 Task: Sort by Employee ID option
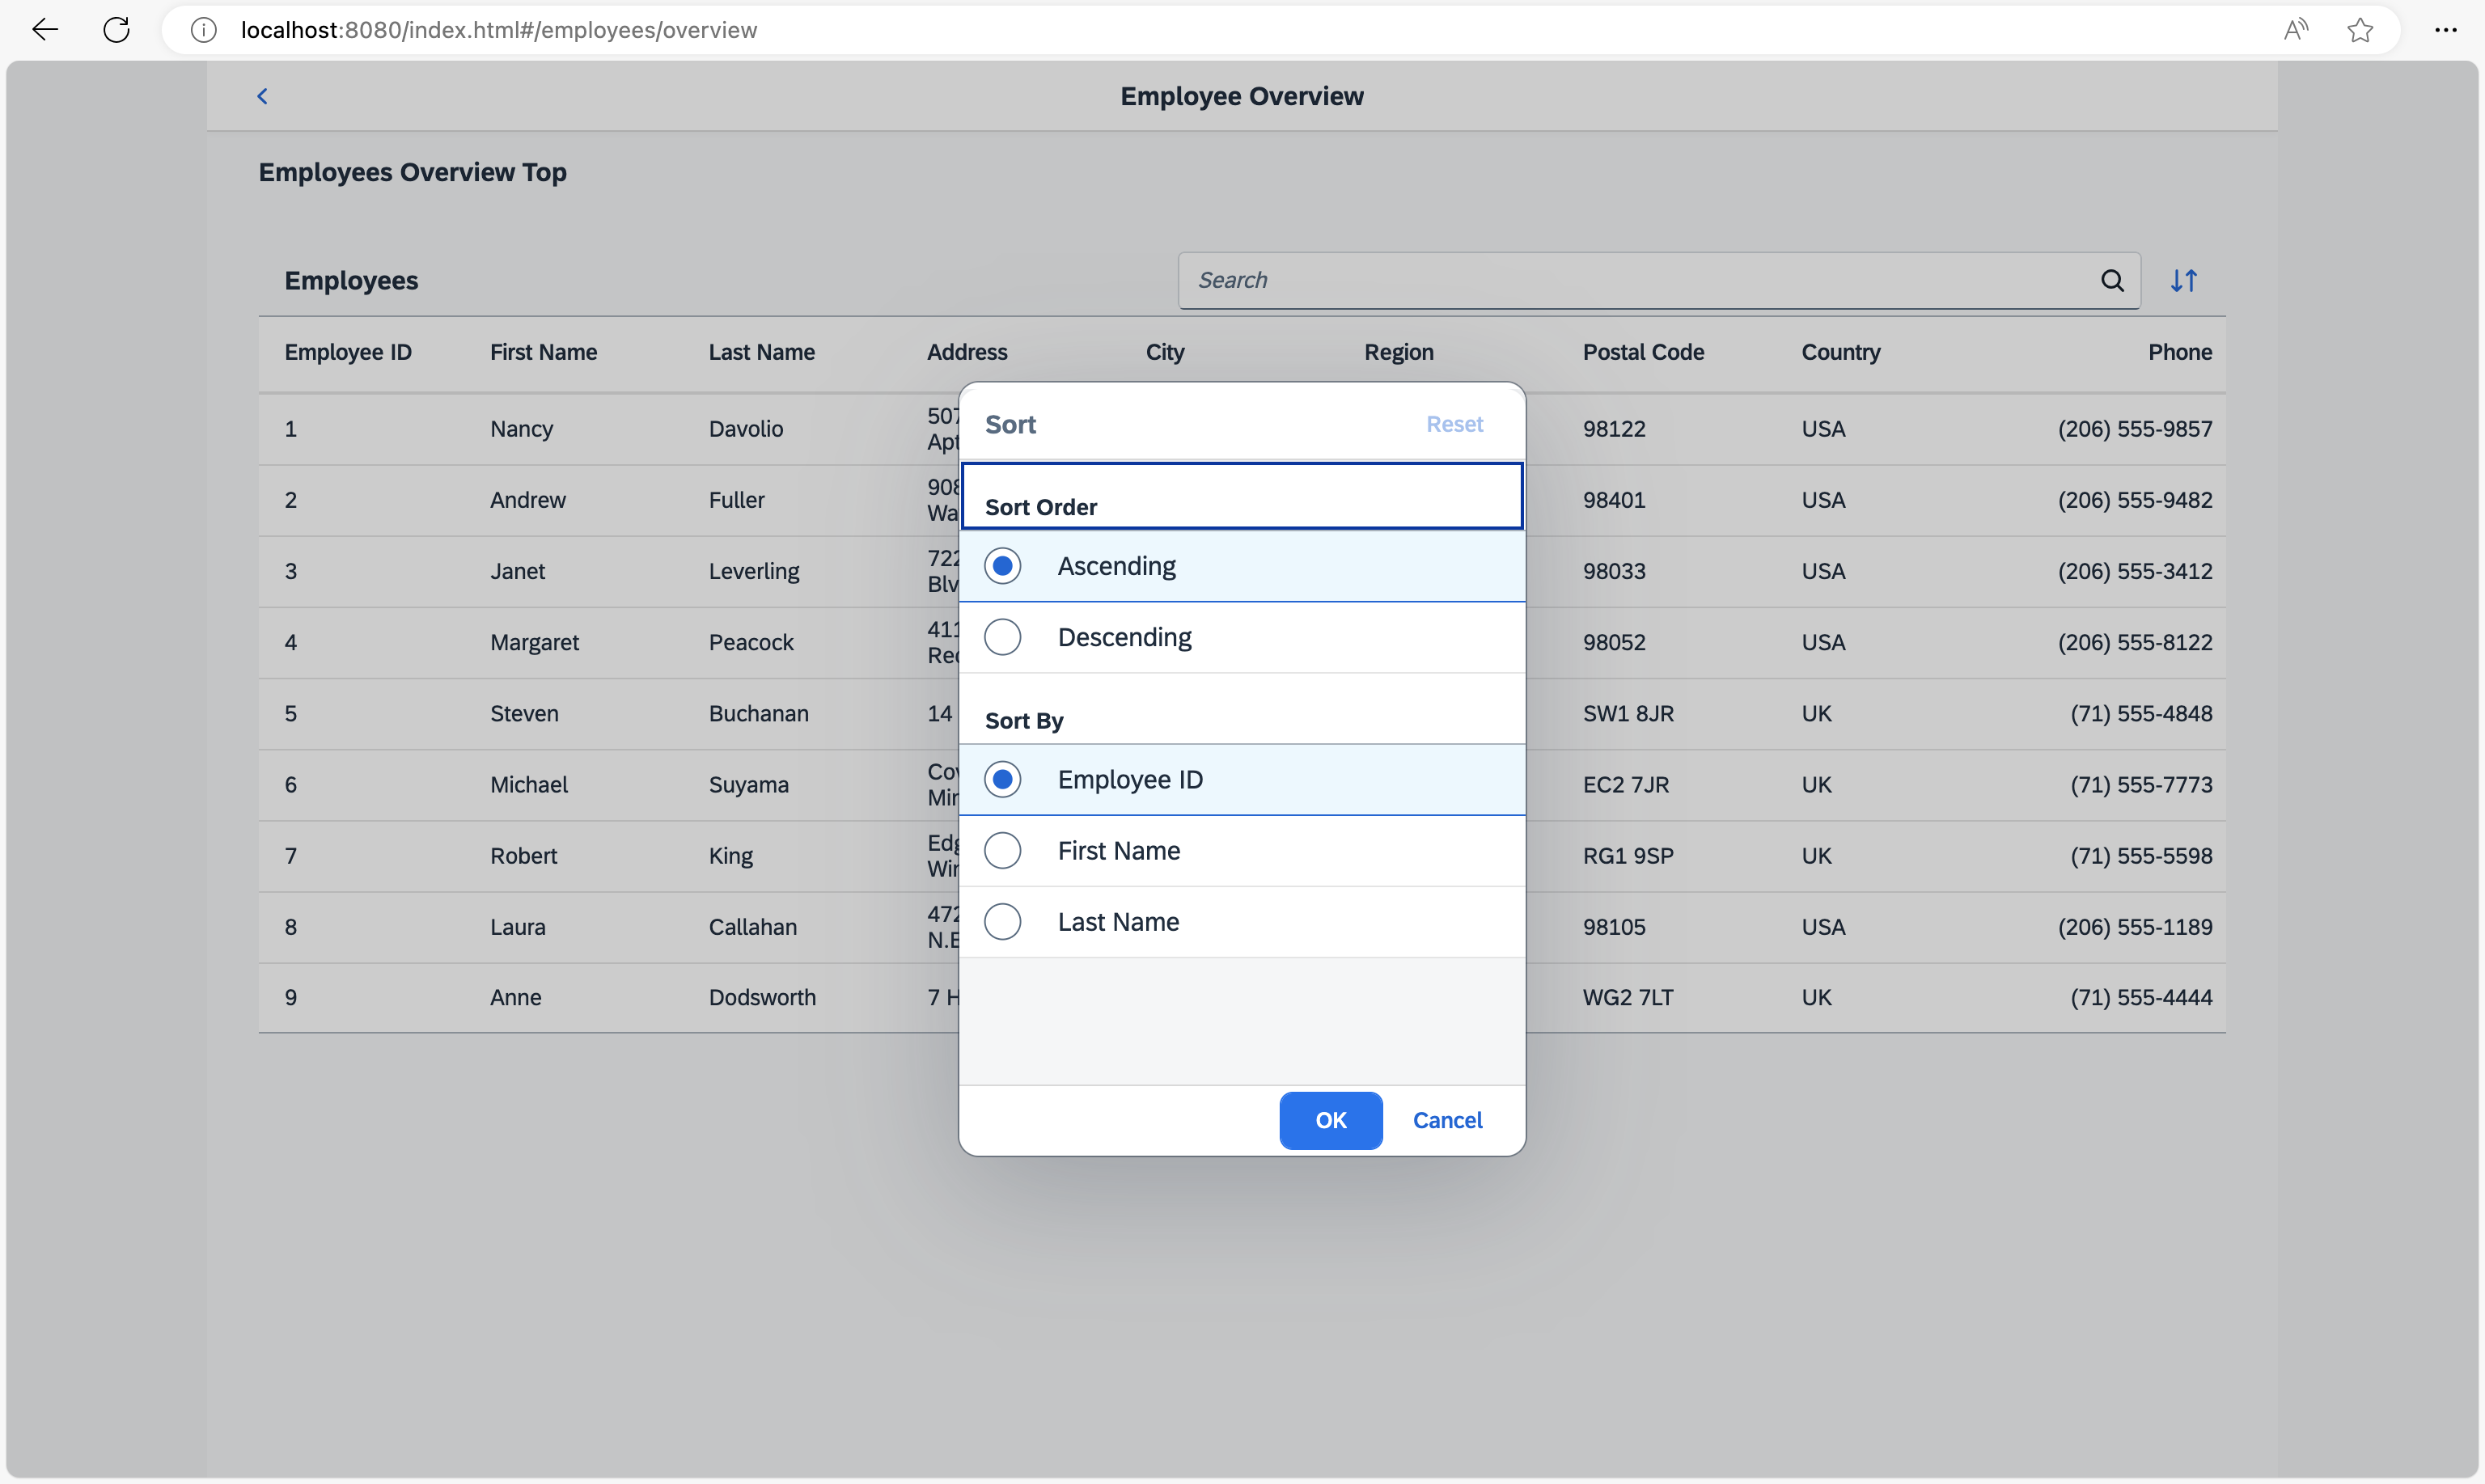[1242, 779]
